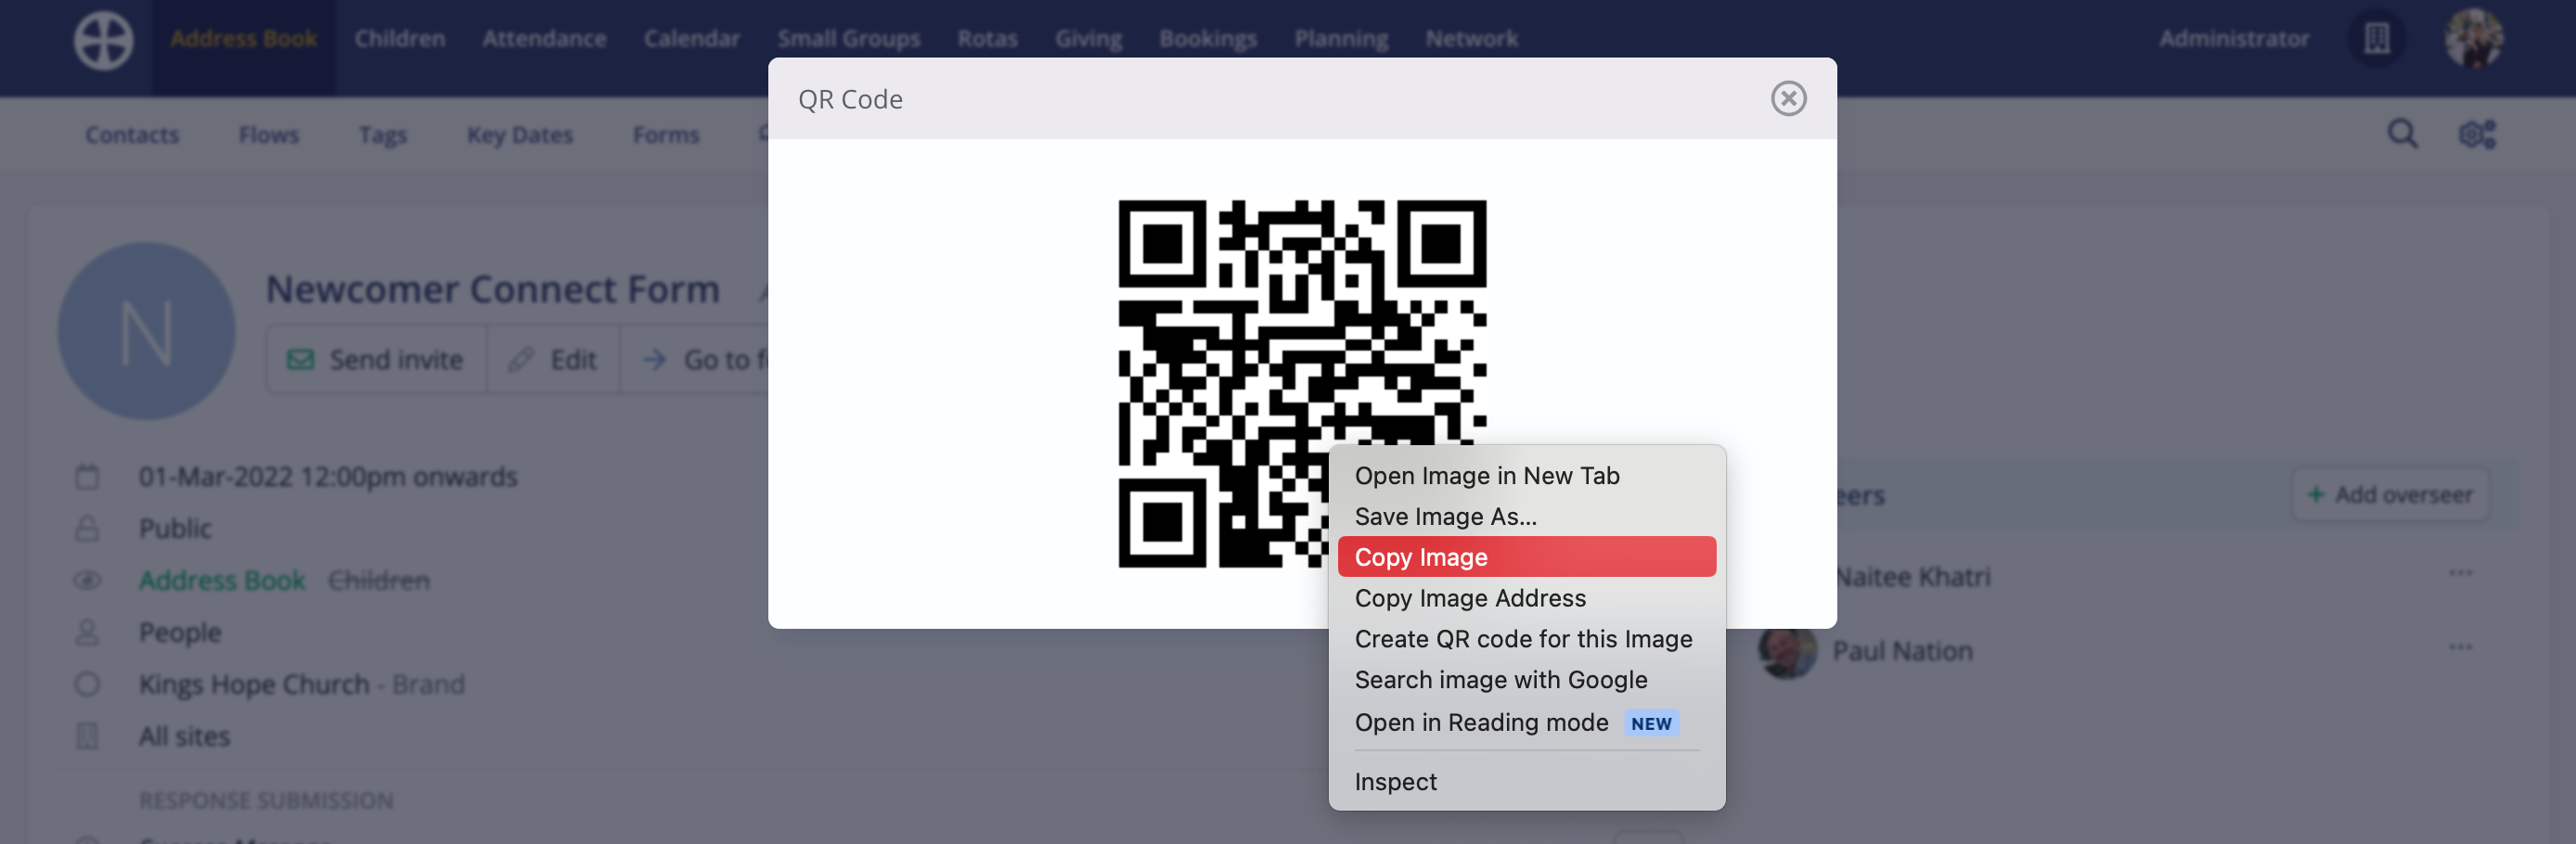
Task: Open the Bookings module
Action: point(1208,39)
